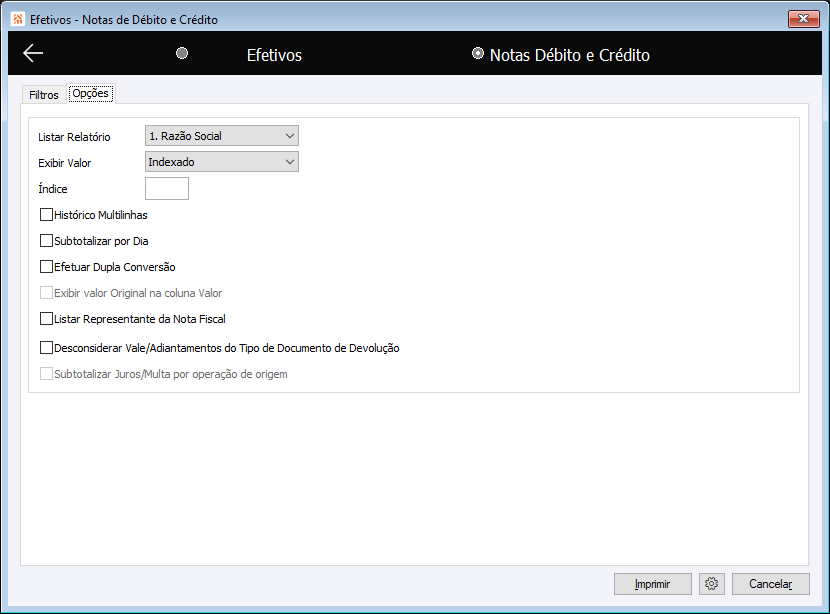Viewport: 830px width, 614px height.
Task: Switch to the Filtros tab
Action: (43, 95)
